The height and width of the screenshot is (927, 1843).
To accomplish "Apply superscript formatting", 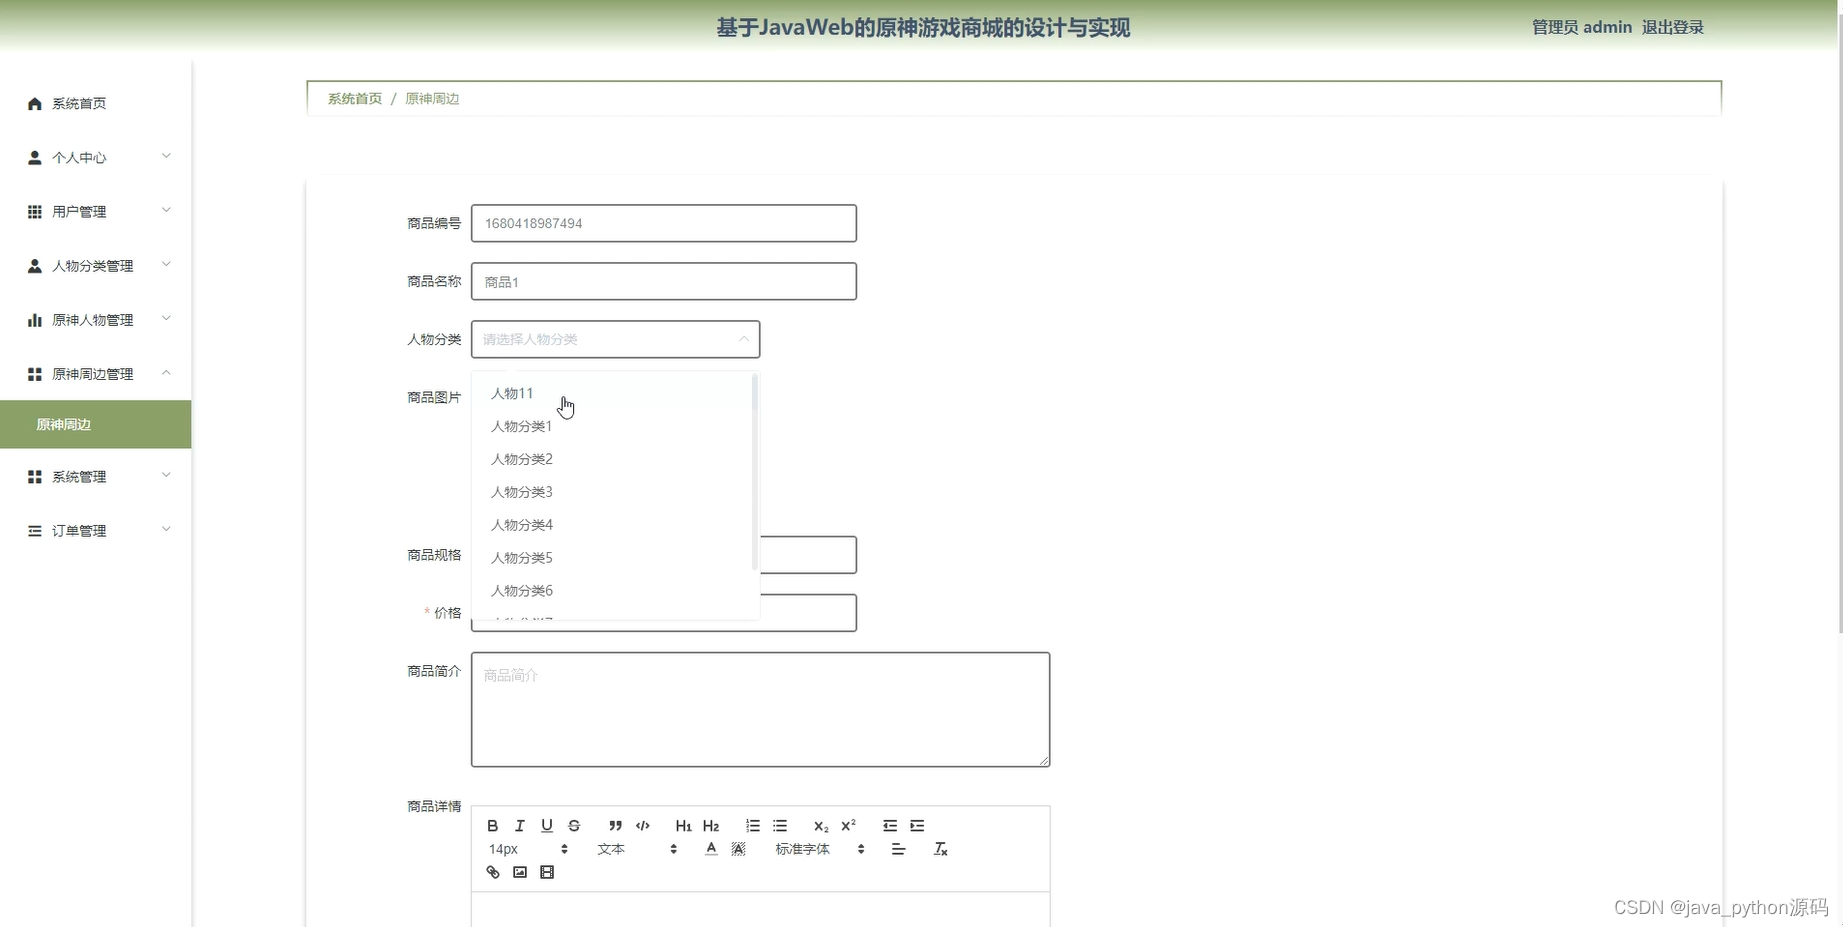I will click(848, 826).
